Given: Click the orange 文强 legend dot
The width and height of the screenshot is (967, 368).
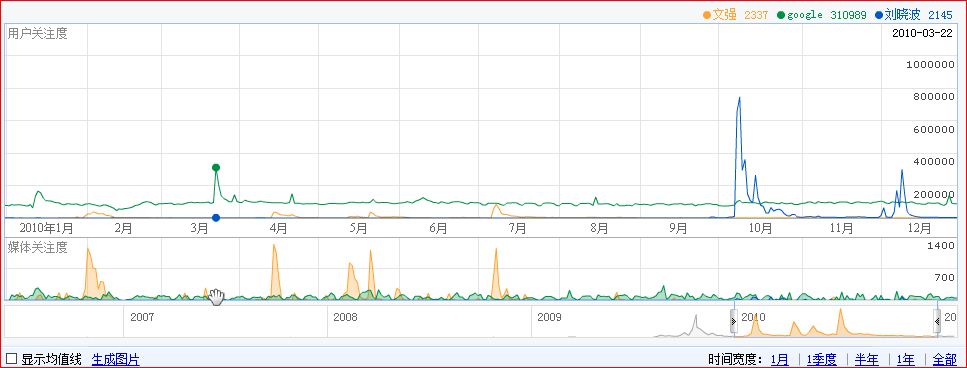Looking at the screenshot, I should point(707,15).
